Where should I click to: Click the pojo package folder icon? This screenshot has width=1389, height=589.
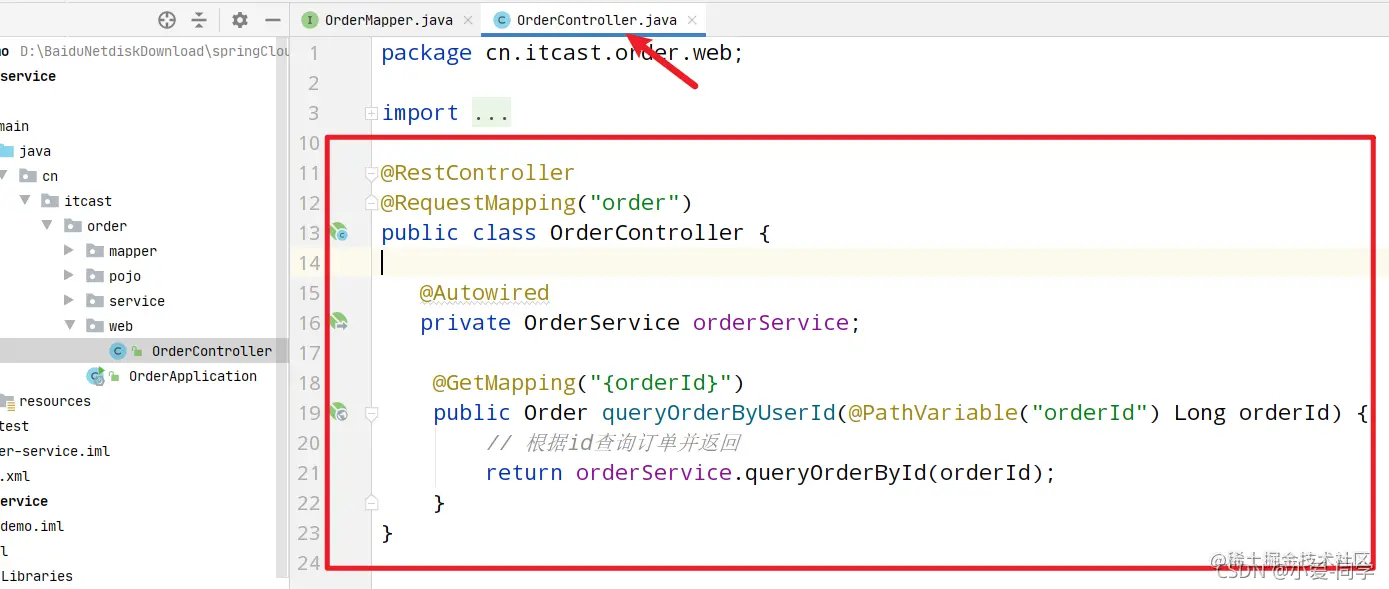click(95, 276)
